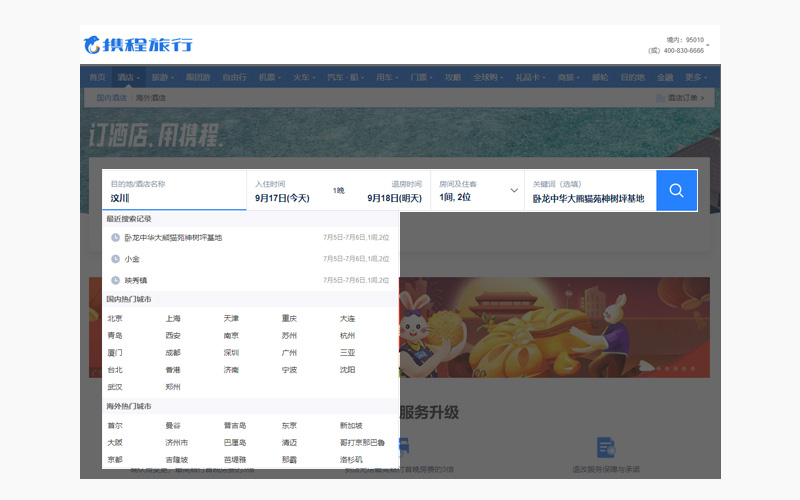Open 攻略 in the navigation bar

(x=453, y=77)
